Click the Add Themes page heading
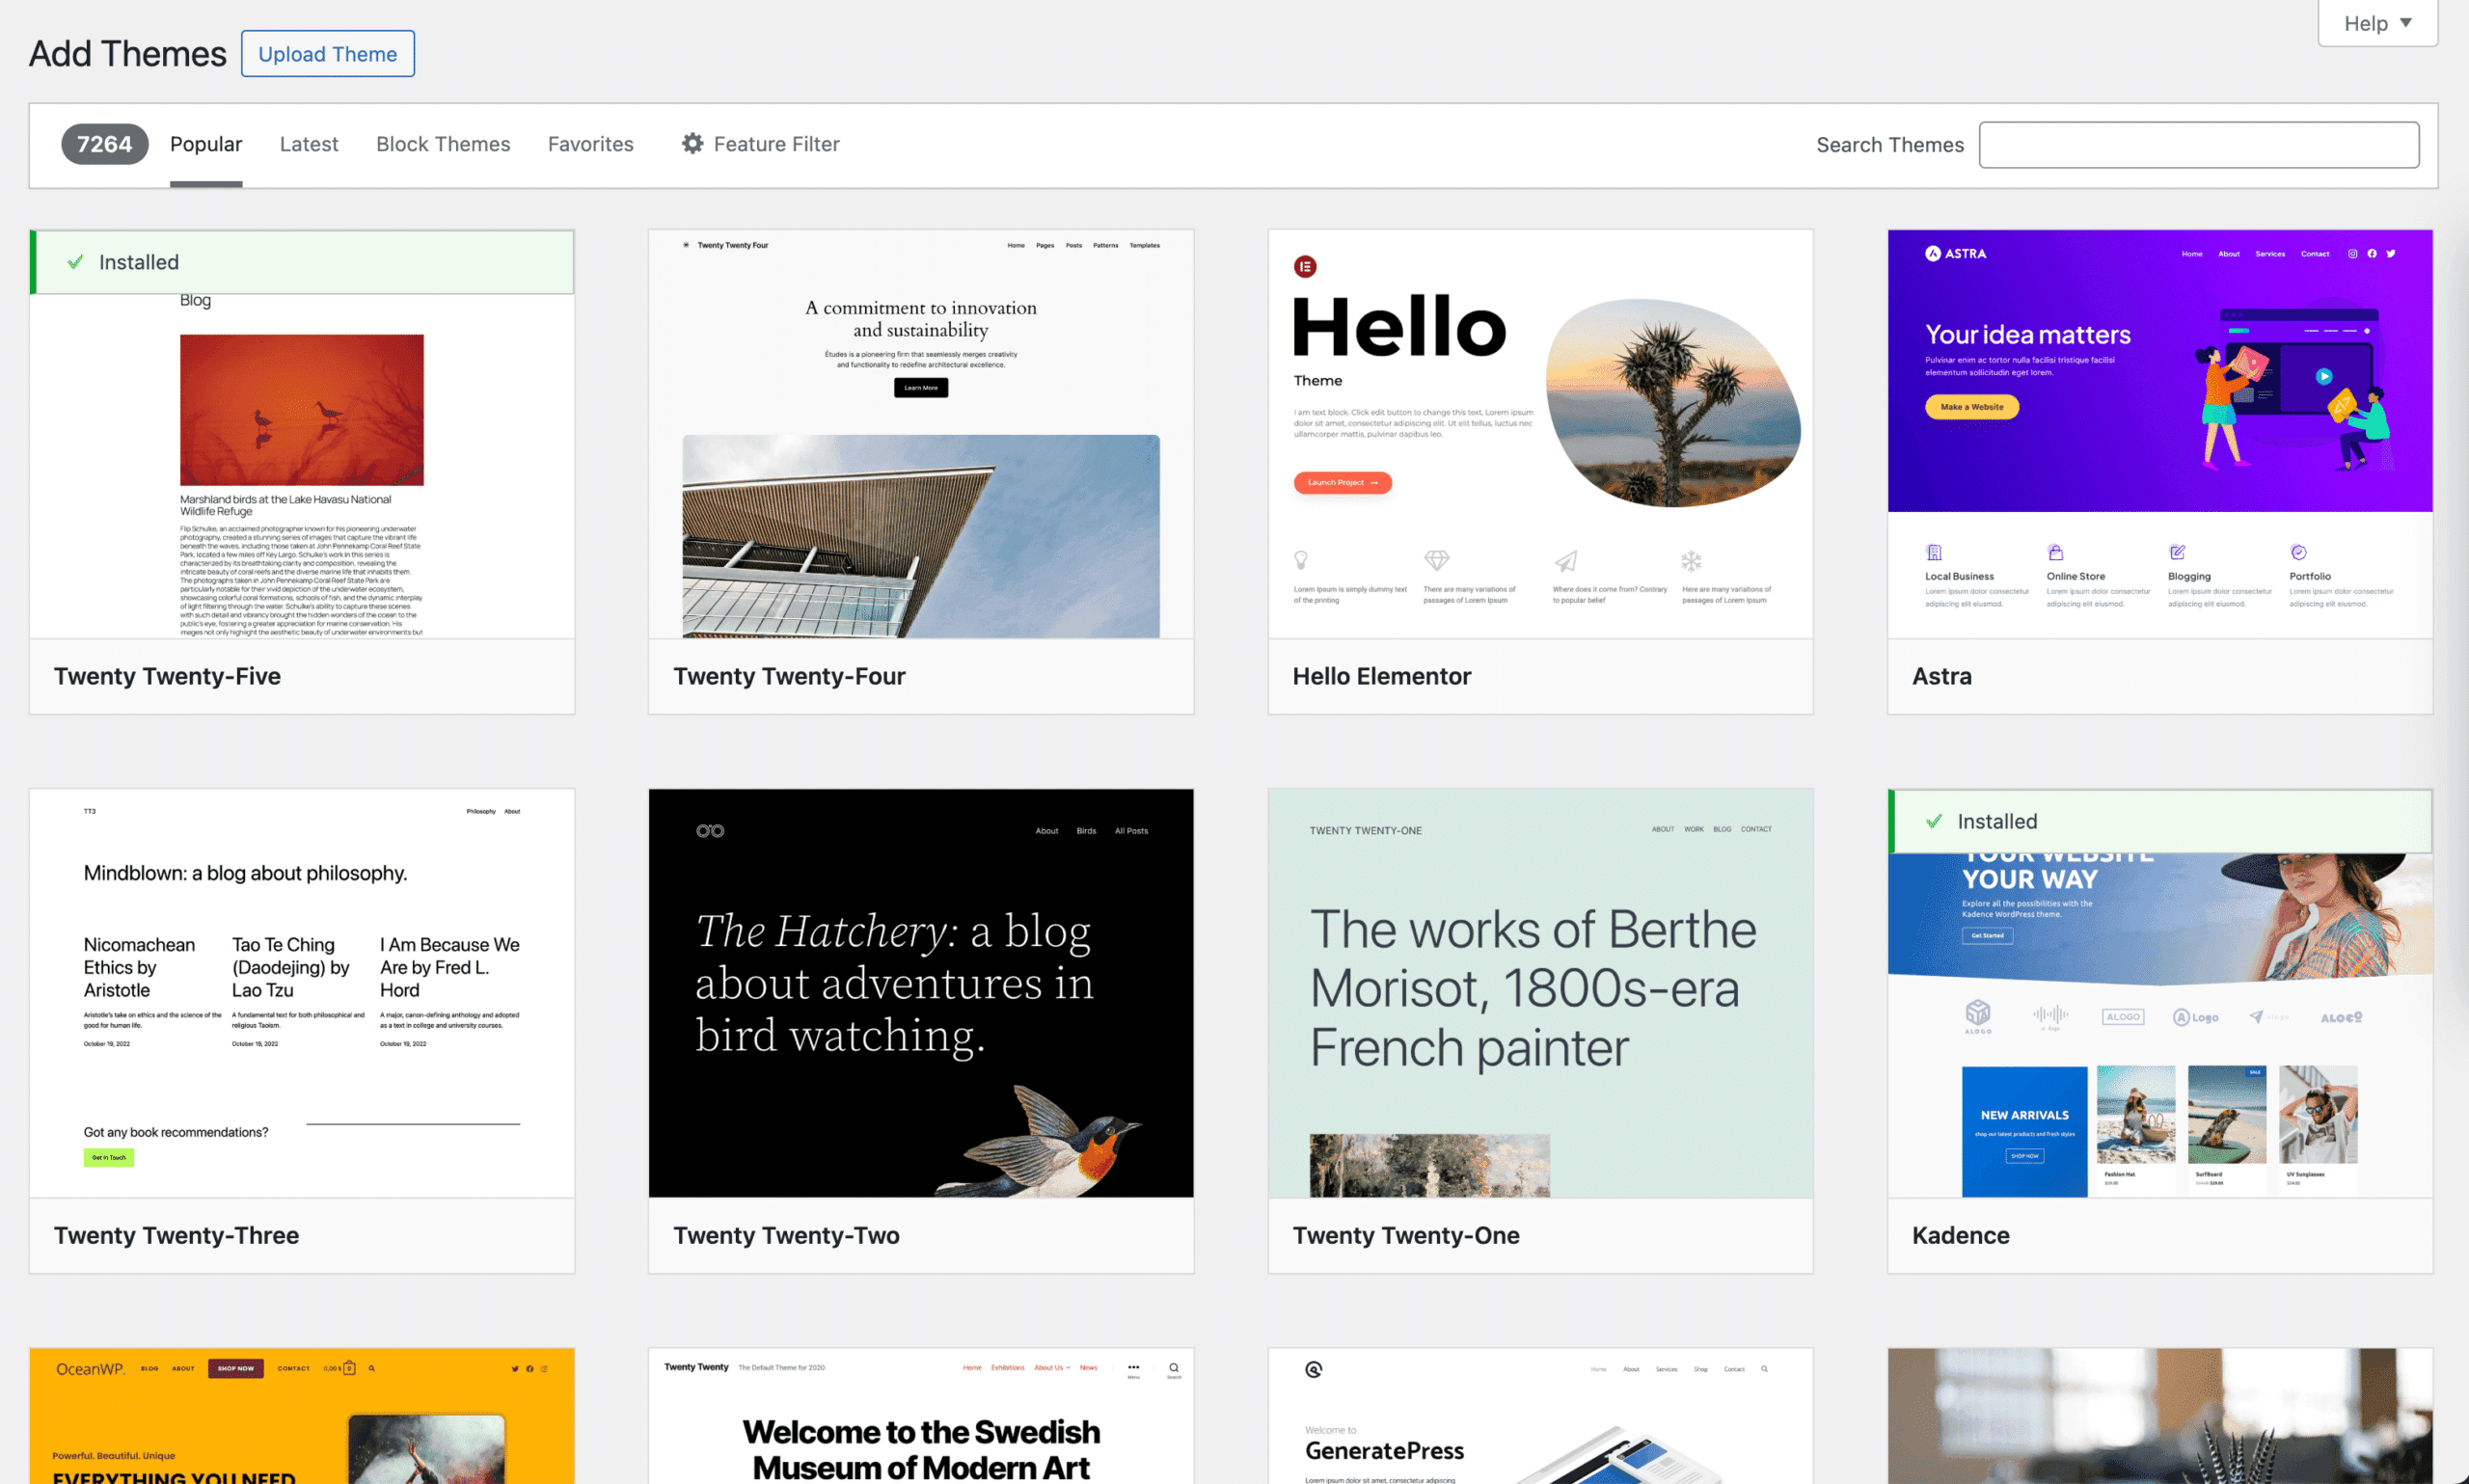 pos(128,54)
